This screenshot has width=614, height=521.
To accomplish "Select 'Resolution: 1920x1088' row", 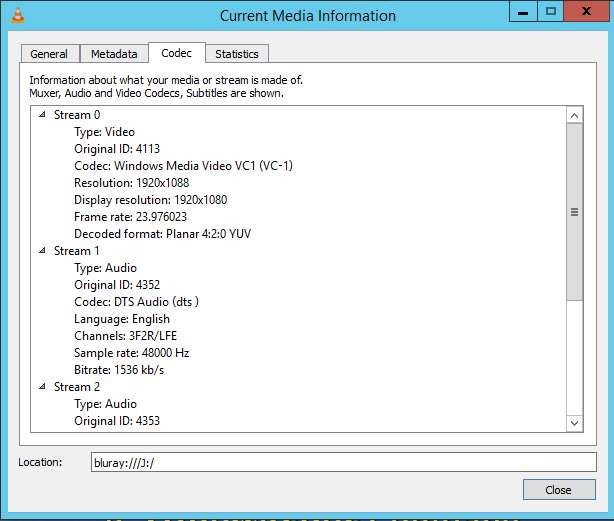I will [x=132, y=183].
